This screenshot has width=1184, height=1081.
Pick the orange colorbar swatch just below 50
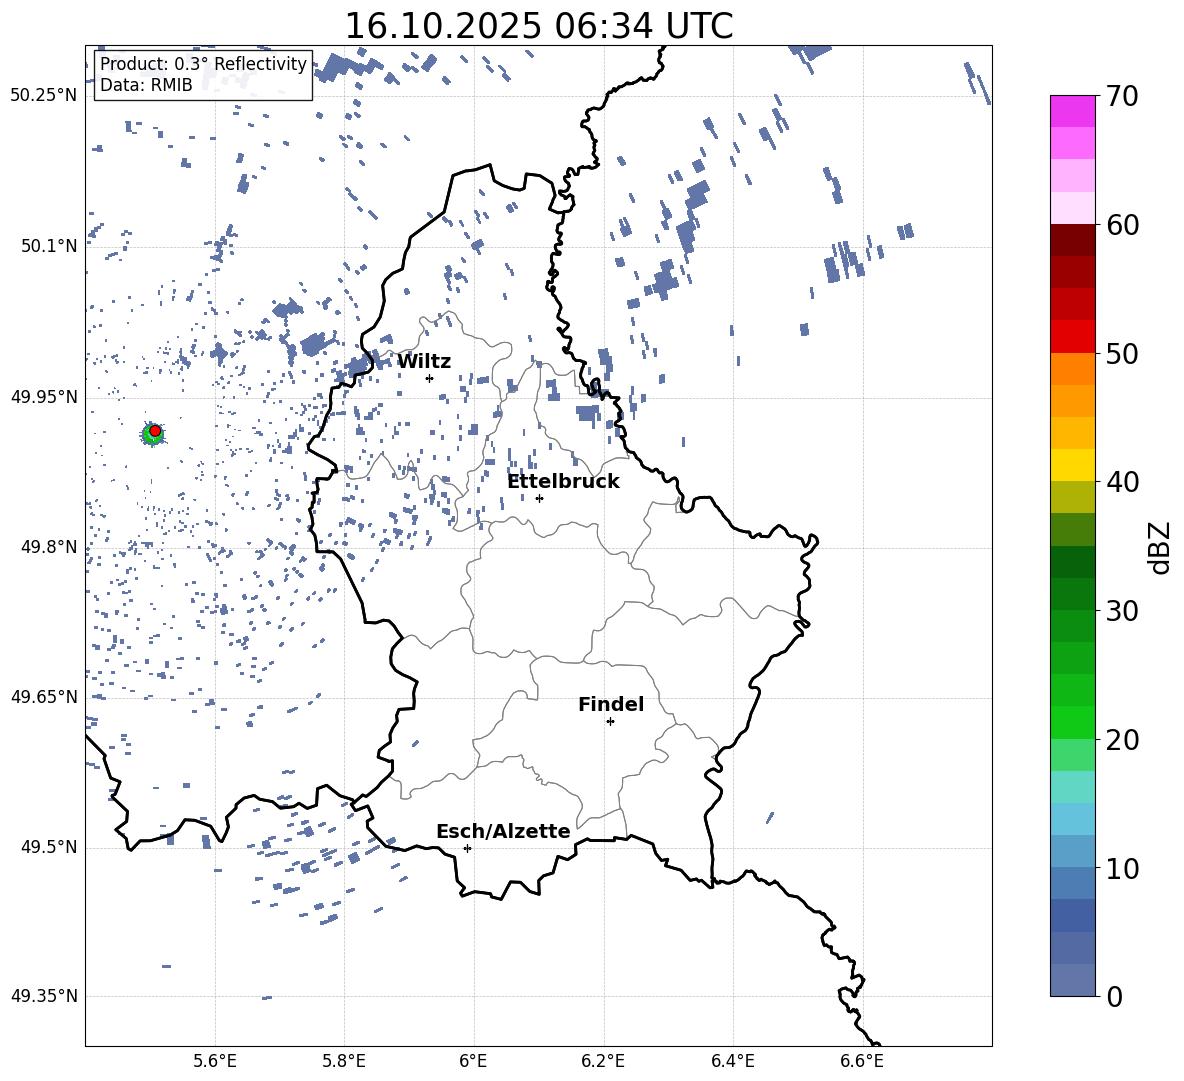tap(1073, 369)
